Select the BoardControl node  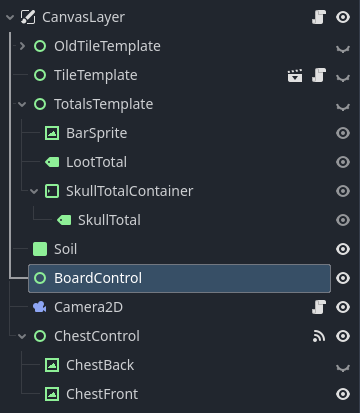179,278
